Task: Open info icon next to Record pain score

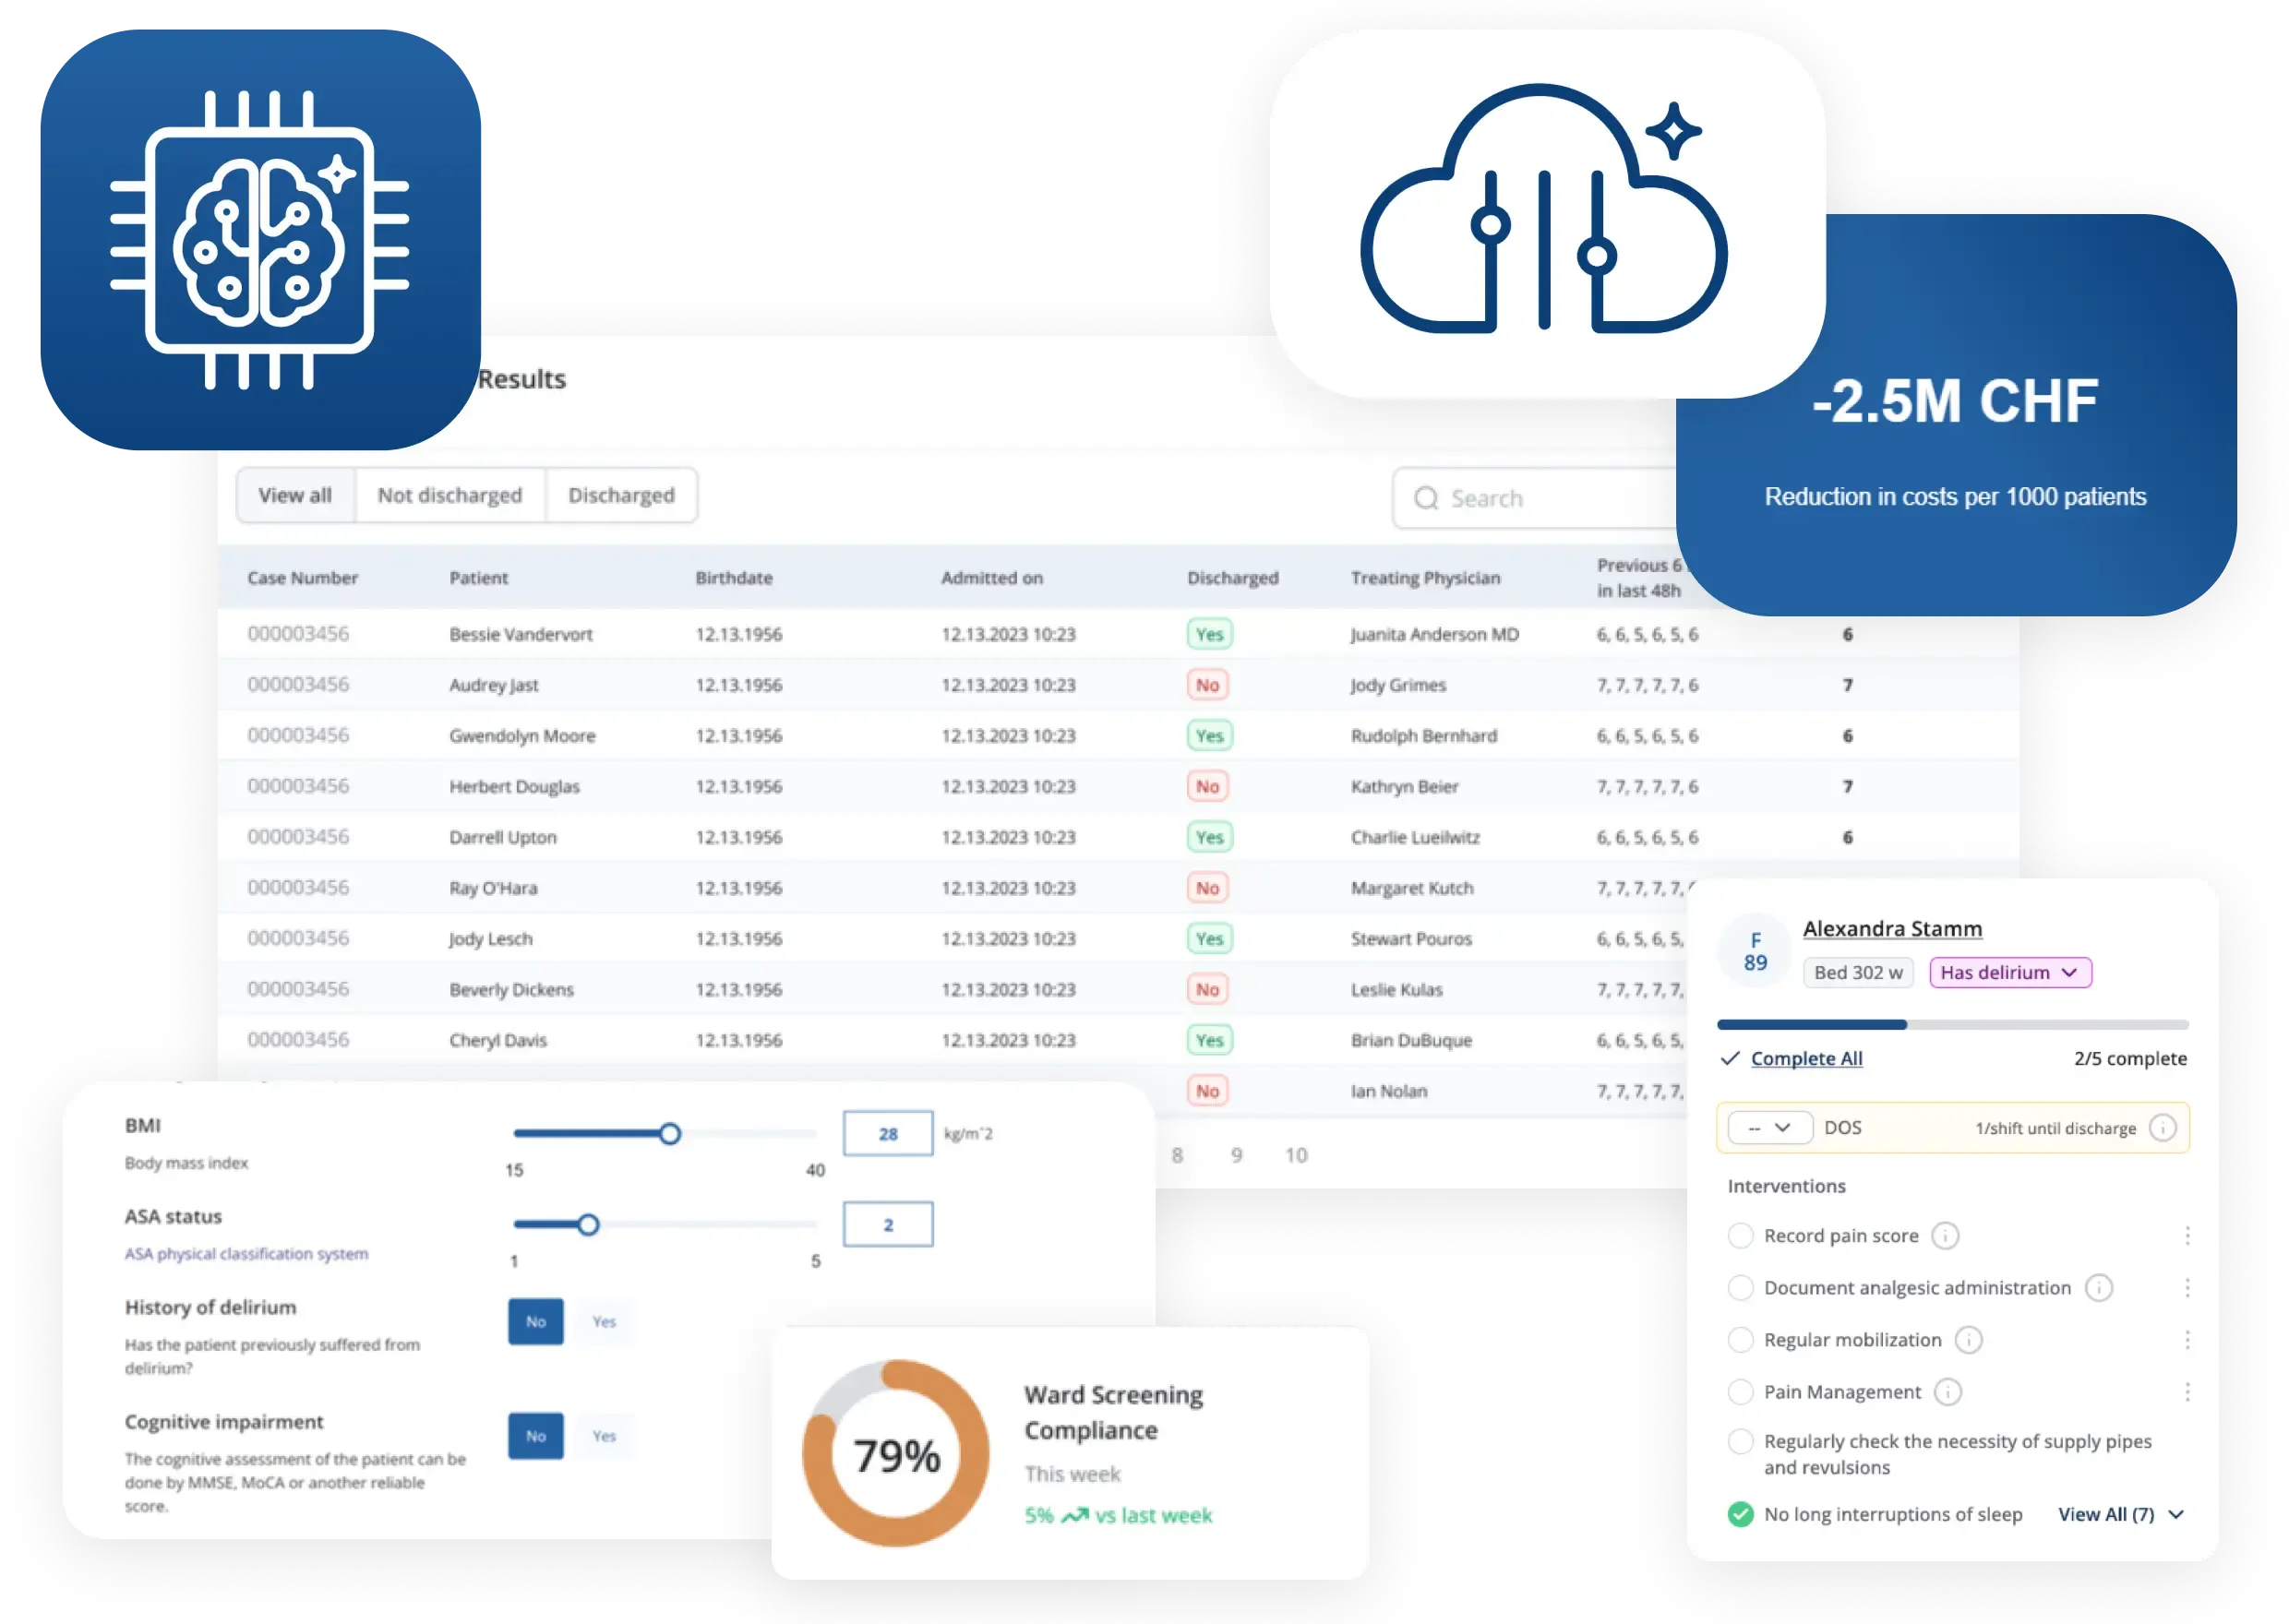Action: pos(1945,1236)
